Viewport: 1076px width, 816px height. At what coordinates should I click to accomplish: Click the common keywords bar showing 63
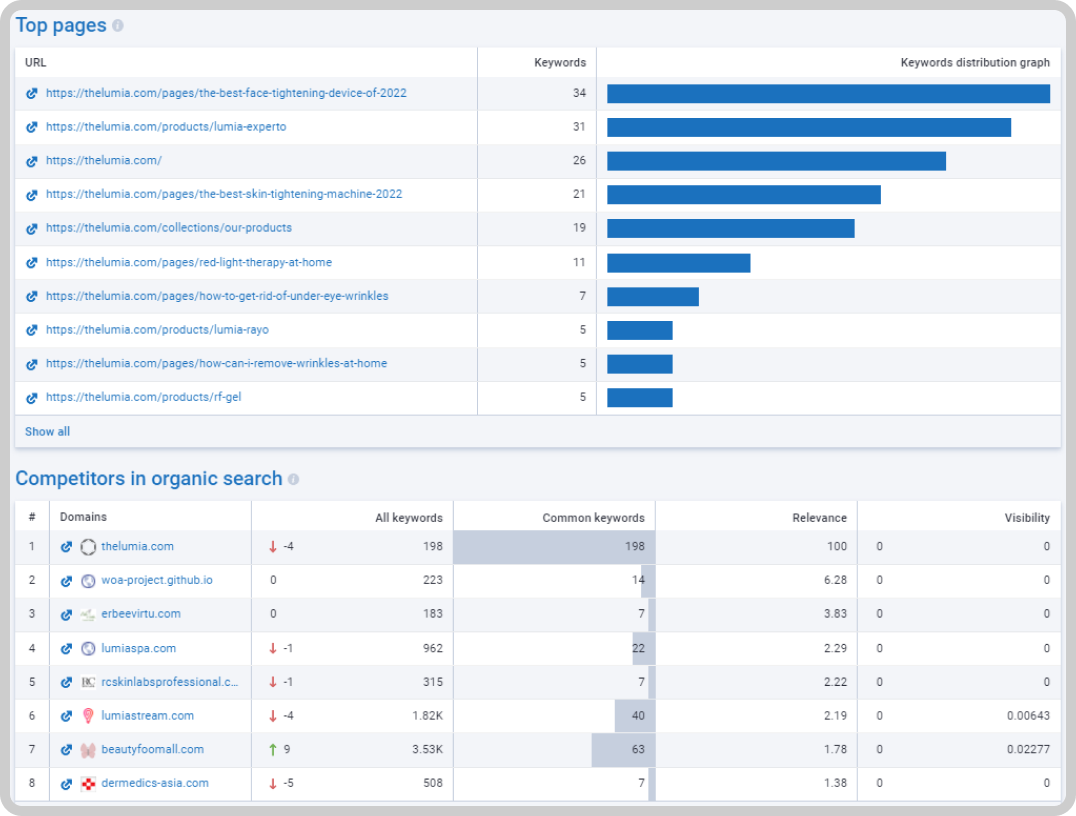click(x=623, y=749)
